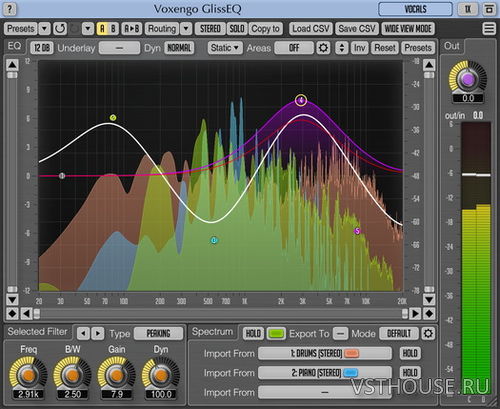
Task: Click the STEREO channel group button
Action: pos(210,29)
